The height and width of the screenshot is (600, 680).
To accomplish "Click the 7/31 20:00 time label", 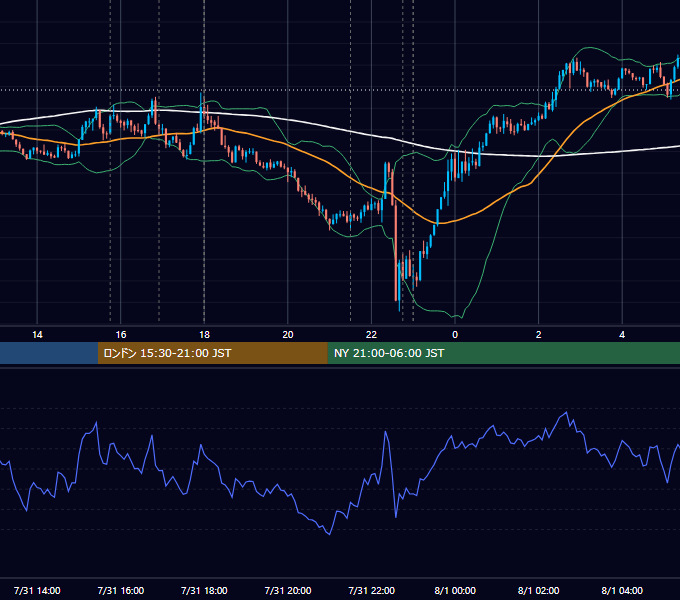I will click(x=288, y=590).
